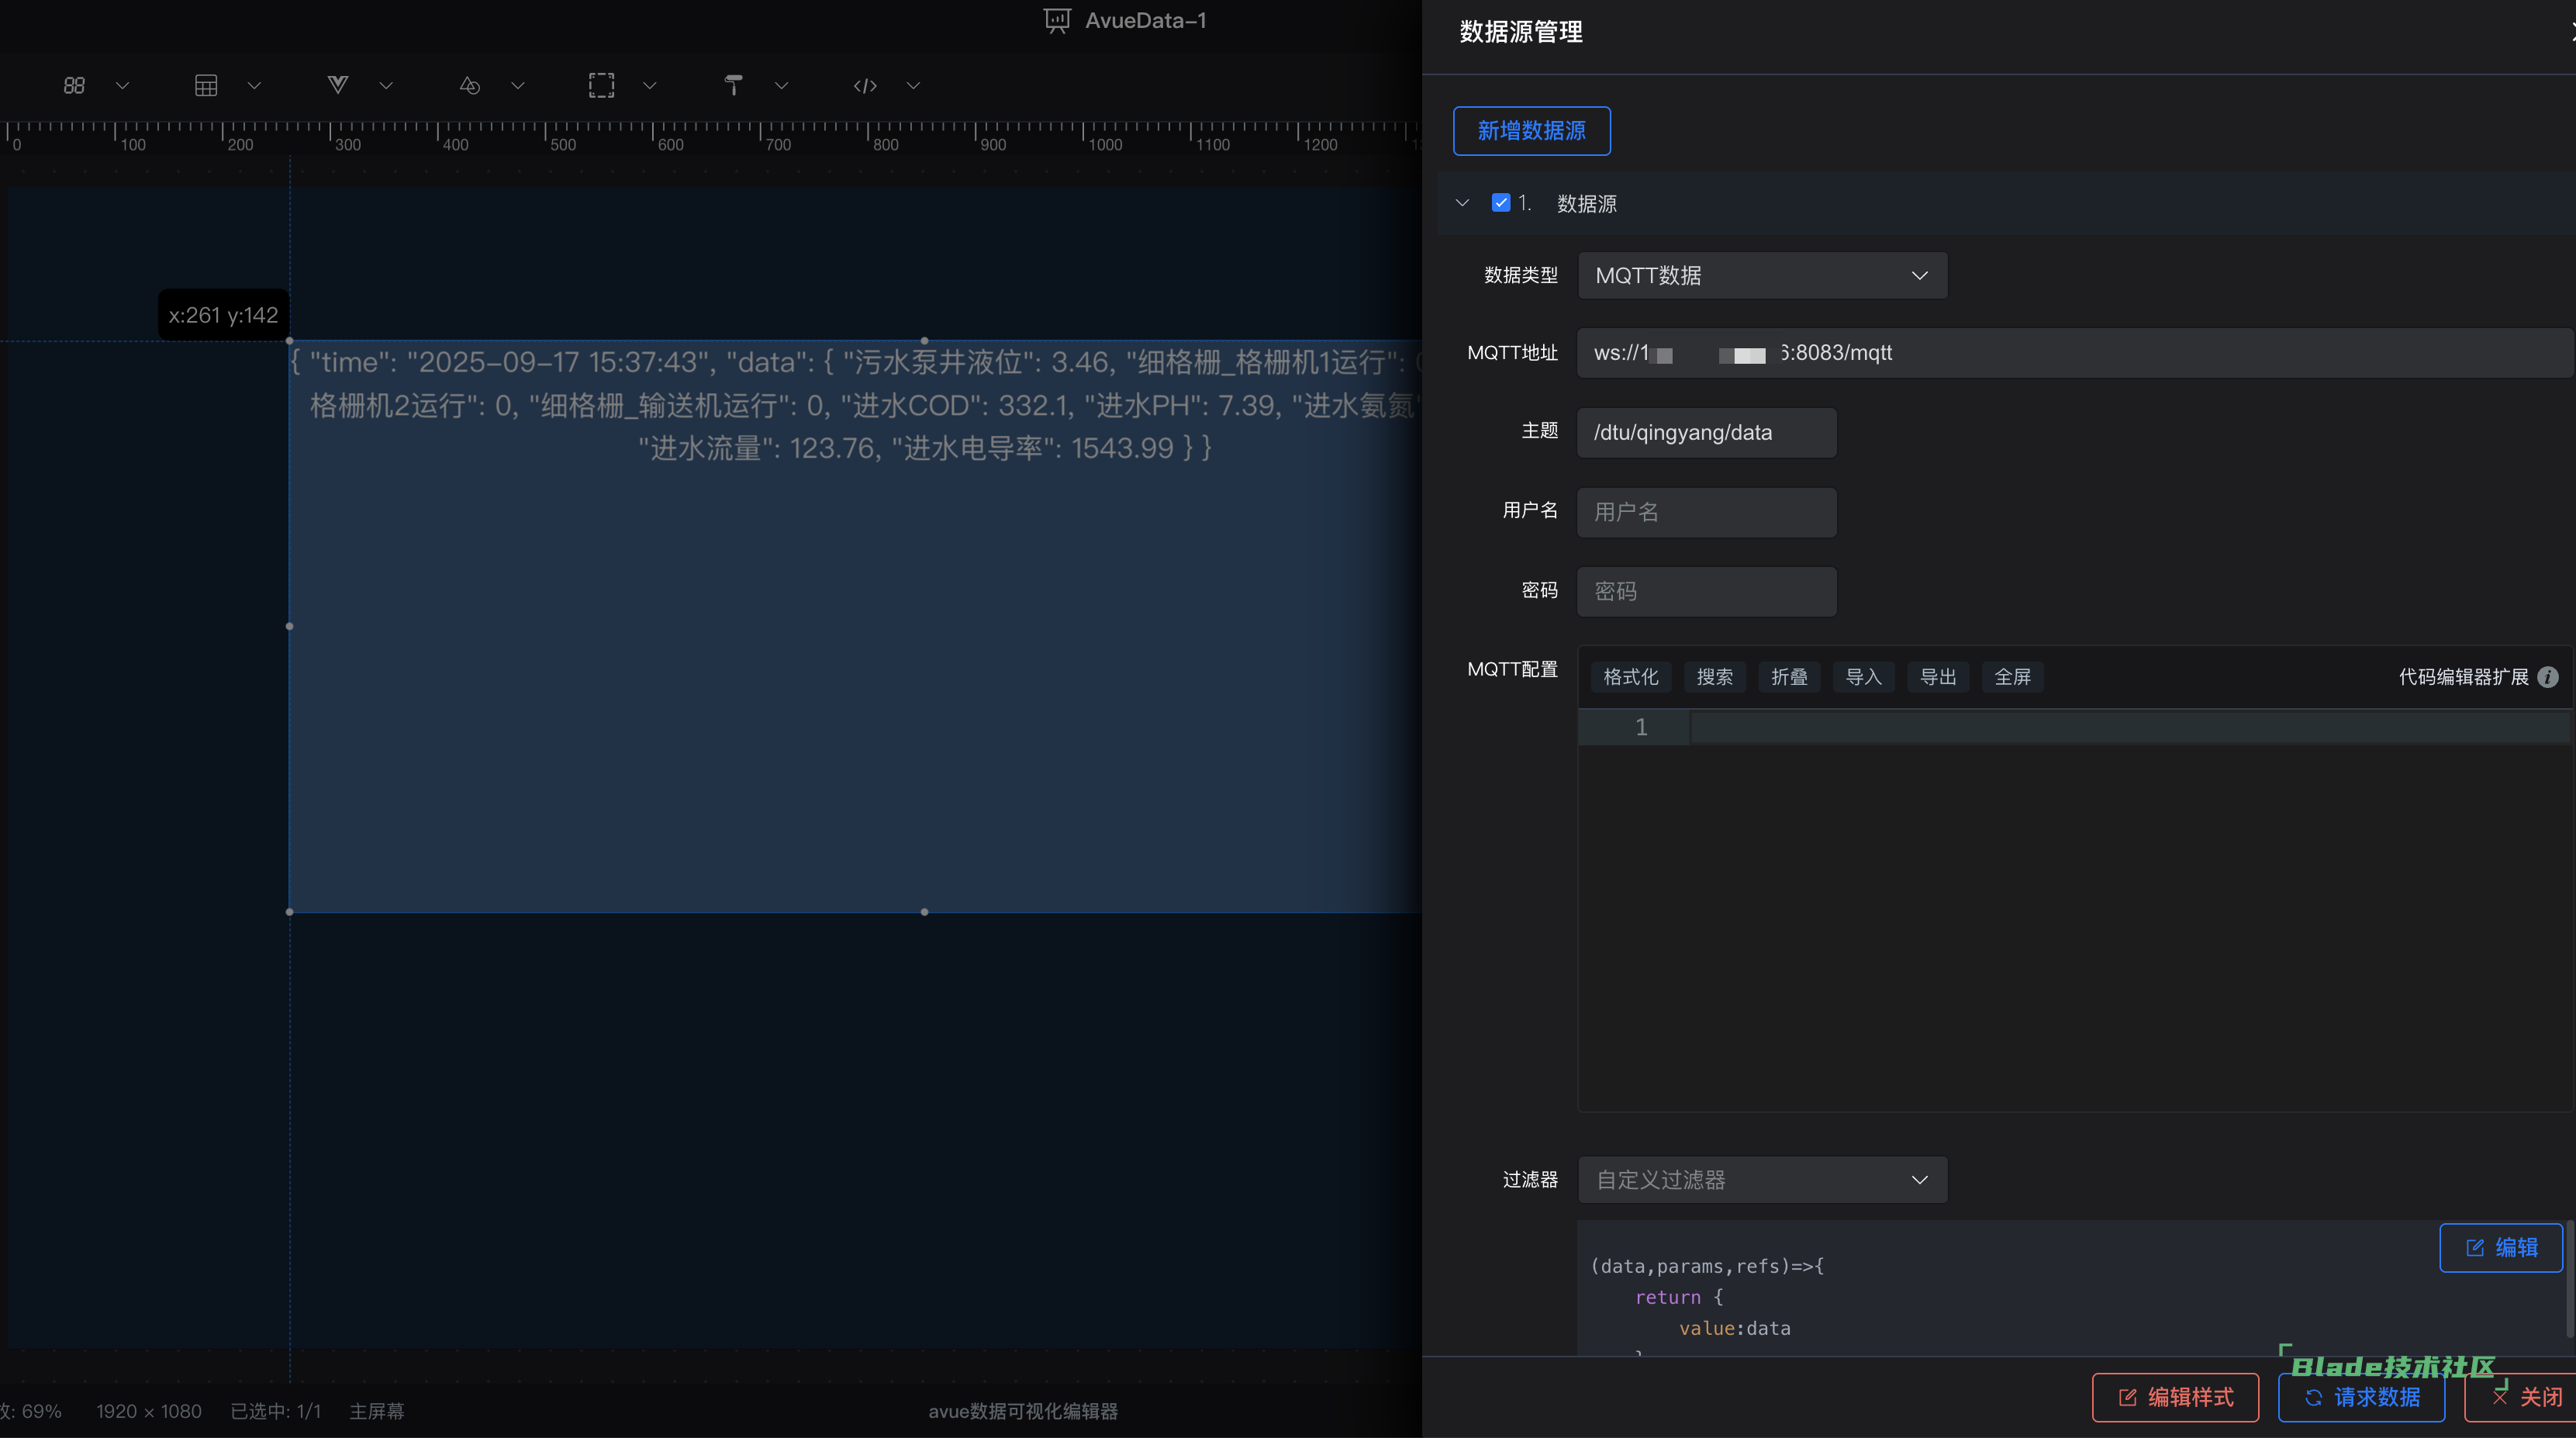The width and height of the screenshot is (2576, 1438).
Task: Click the Edit Style button
Action: (x=2175, y=1397)
